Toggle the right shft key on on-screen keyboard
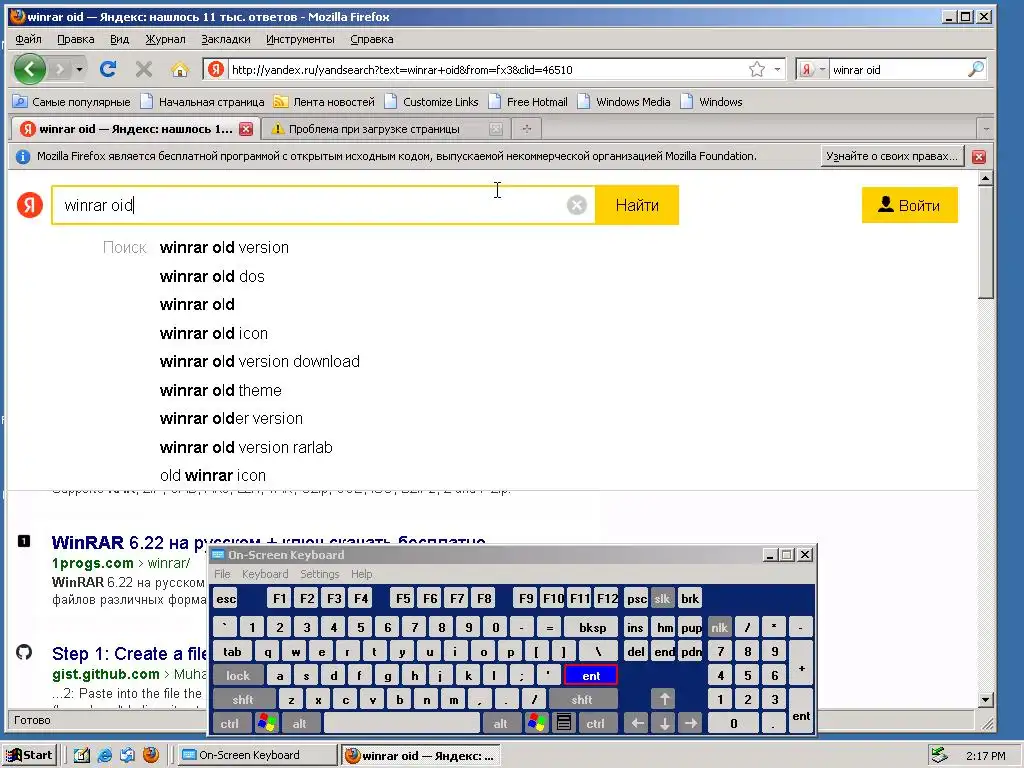 click(x=582, y=699)
